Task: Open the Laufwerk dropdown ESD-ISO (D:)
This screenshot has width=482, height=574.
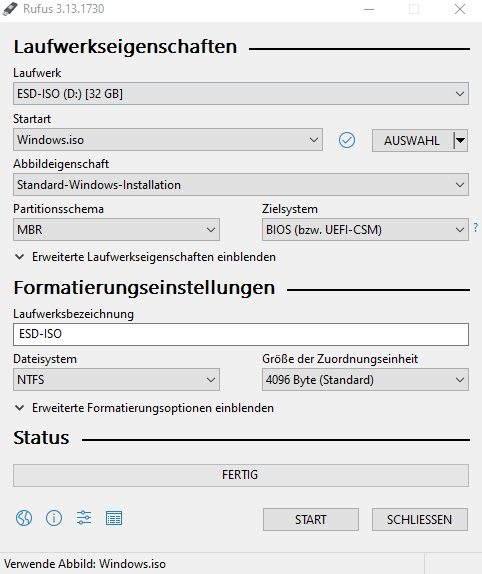Action: coord(241,94)
